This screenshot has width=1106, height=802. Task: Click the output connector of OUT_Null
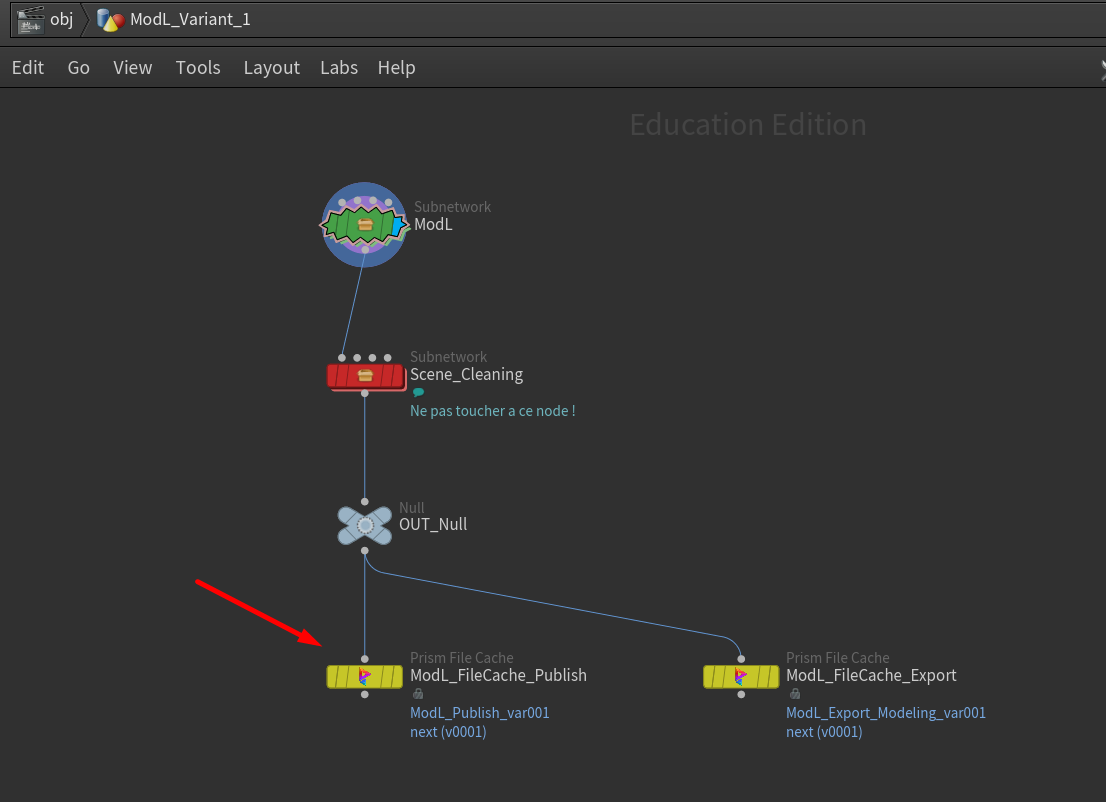pos(364,550)
